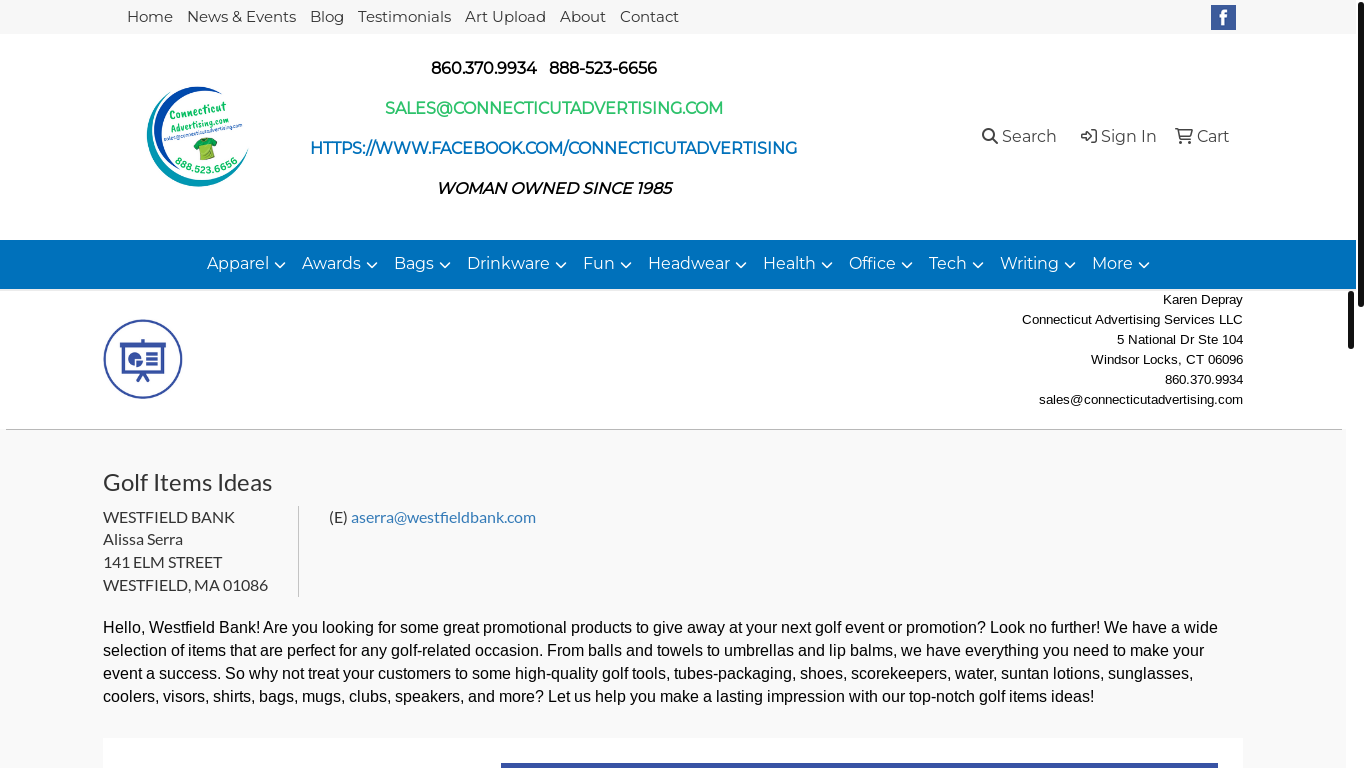This screenshot has width=1366, height=768.
Task: Click the inner page scrollbar thumb
Action: pyautogui.click(x=1351, y=320)
